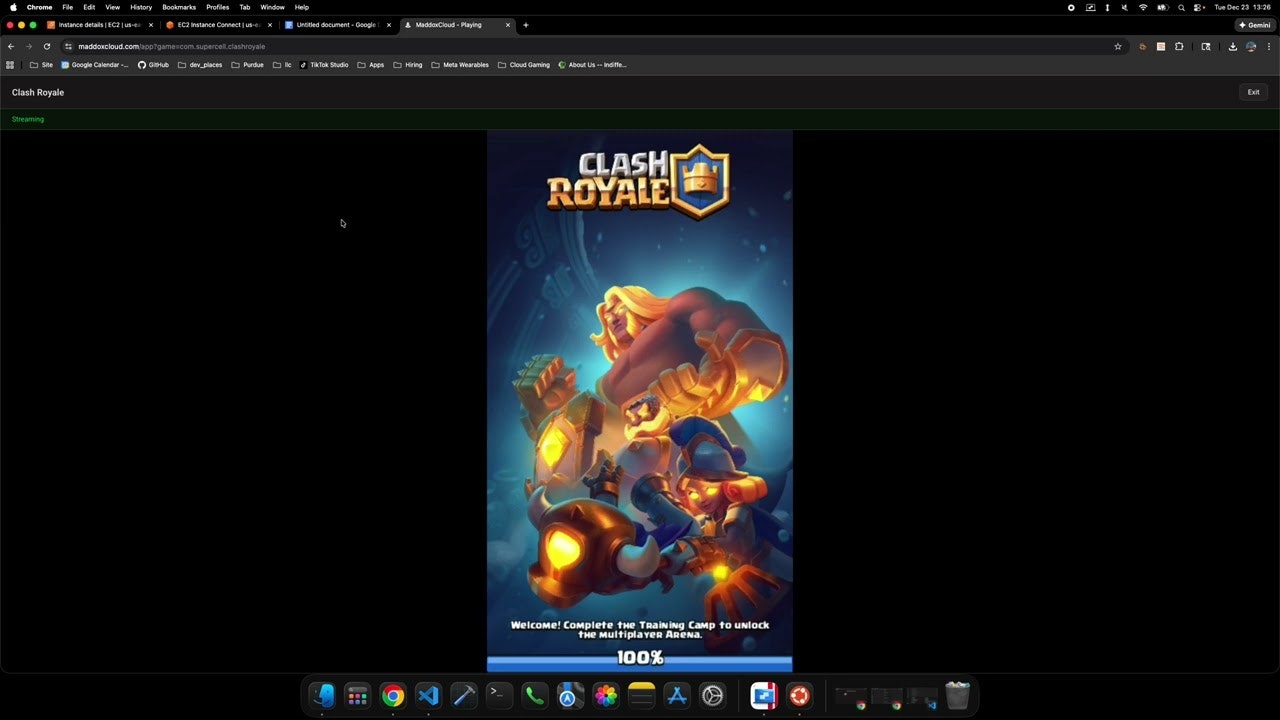Click the address bar to edit the URL

(300, 46)
